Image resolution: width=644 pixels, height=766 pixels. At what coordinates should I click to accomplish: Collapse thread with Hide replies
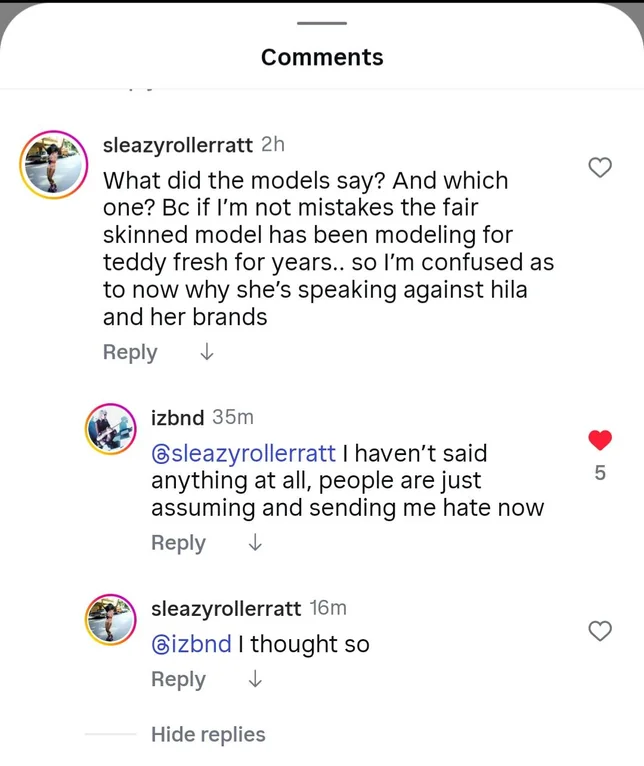[x=208, y=734]
